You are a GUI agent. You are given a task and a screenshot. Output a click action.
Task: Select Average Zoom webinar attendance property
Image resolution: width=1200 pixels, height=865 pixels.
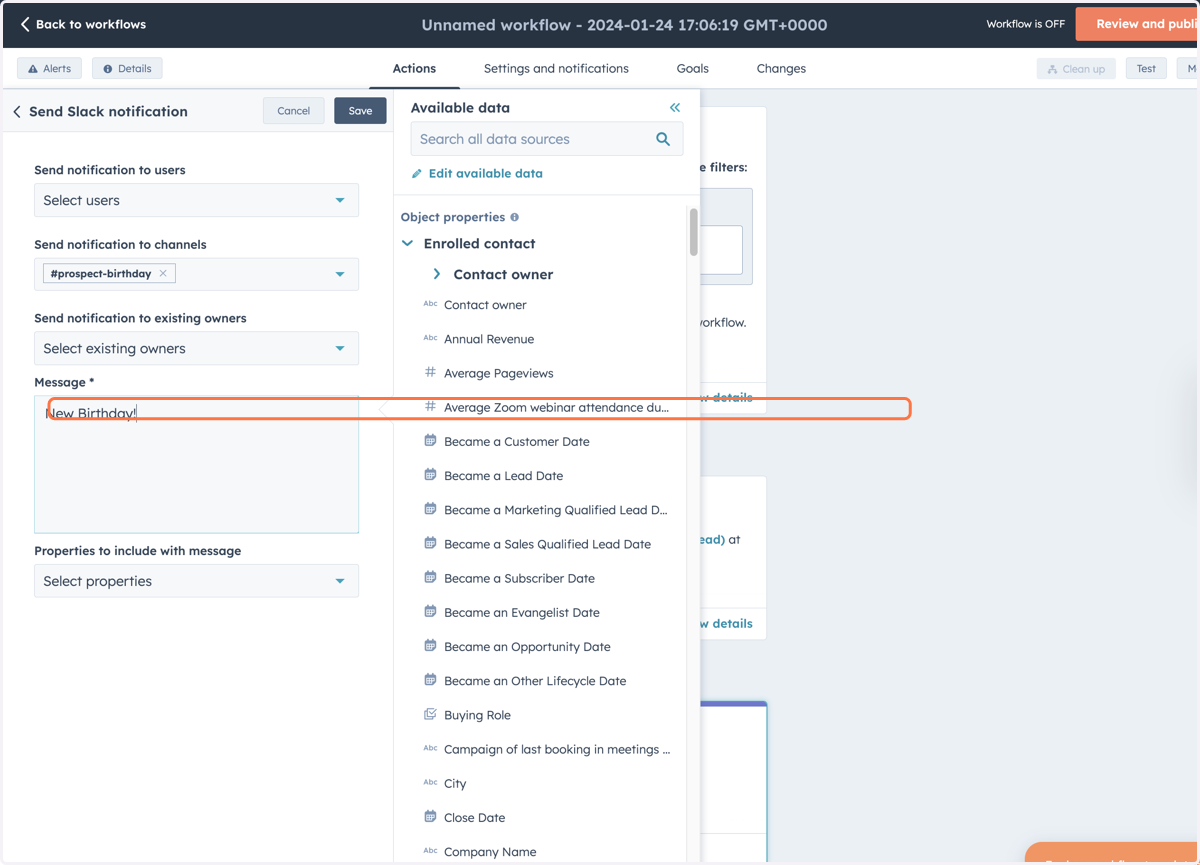click(556, 407)
